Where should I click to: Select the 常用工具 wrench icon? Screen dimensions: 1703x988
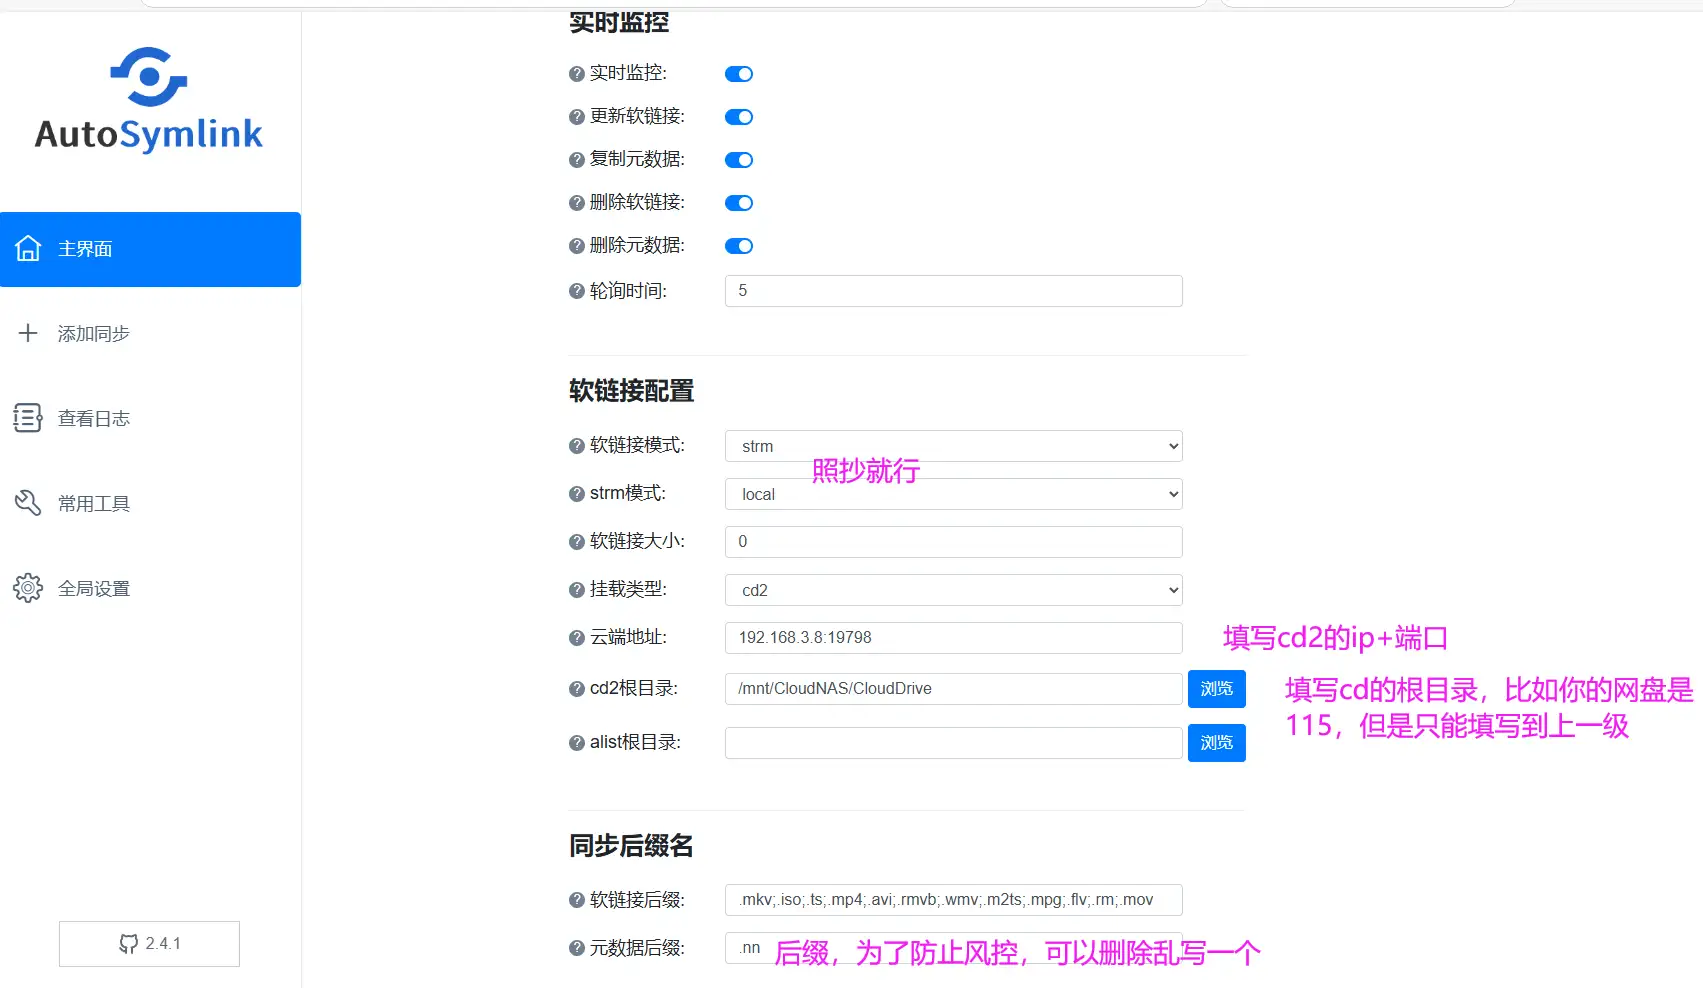tap(27, 502)
